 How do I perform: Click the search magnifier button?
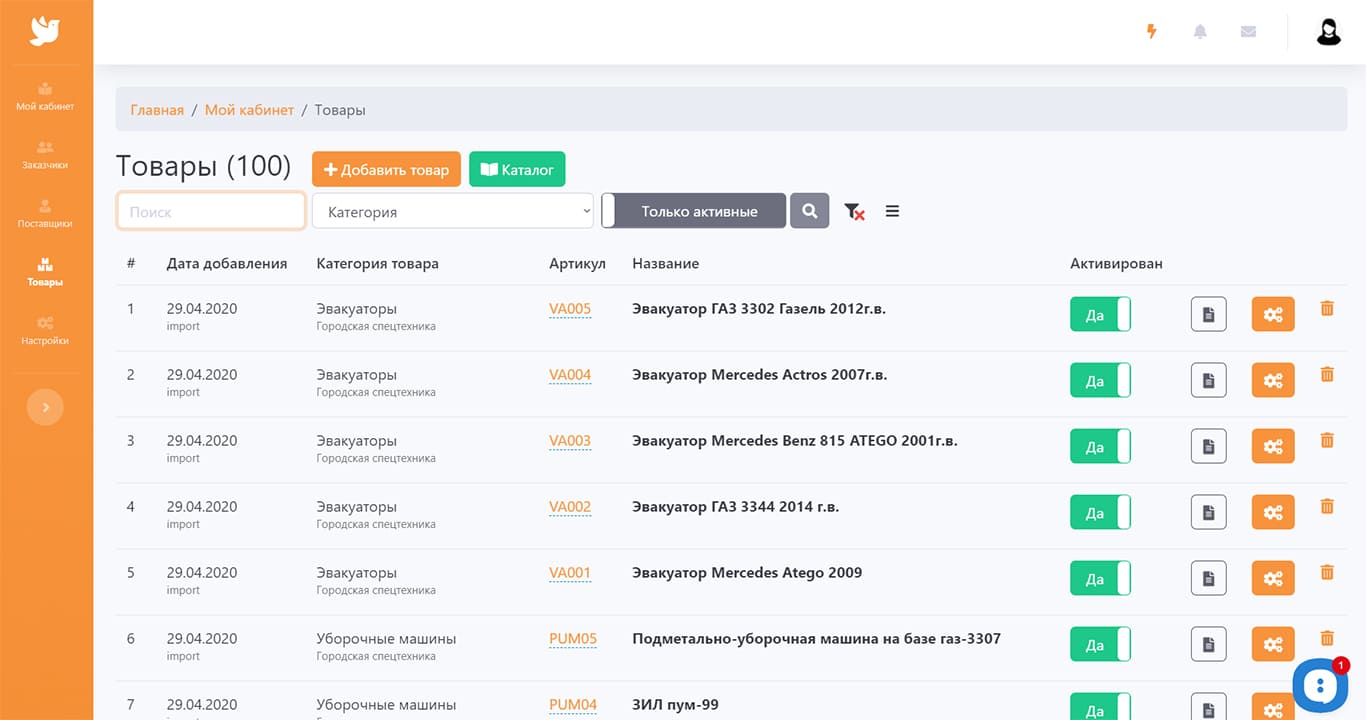pyautogui.click(x=809, y=211)
